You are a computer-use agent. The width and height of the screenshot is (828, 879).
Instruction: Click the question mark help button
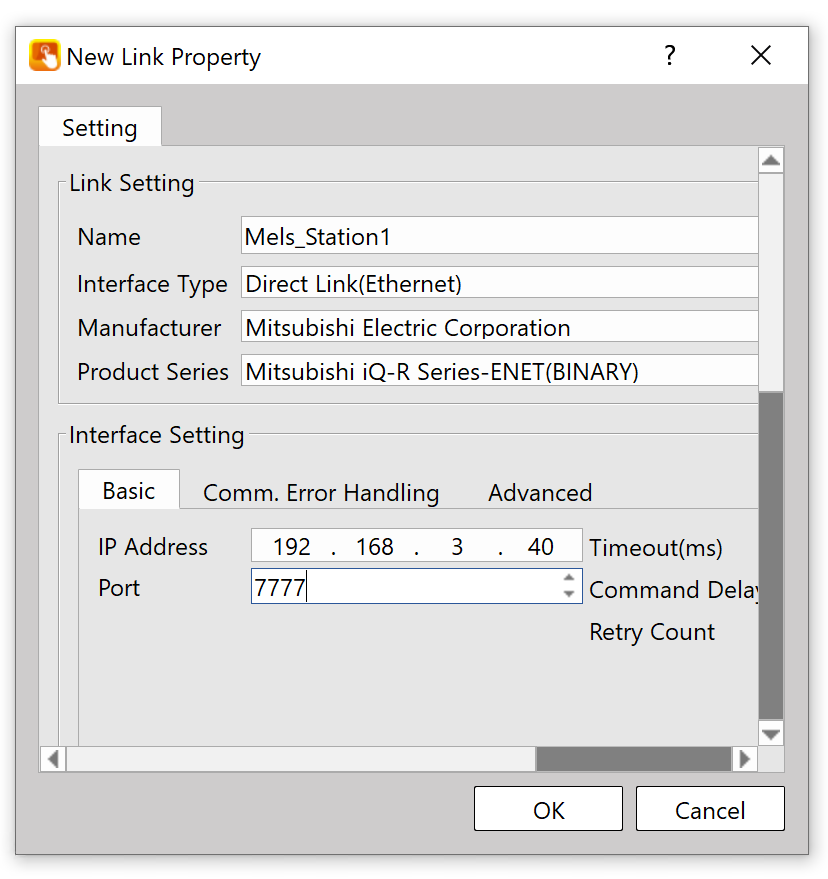670,56
